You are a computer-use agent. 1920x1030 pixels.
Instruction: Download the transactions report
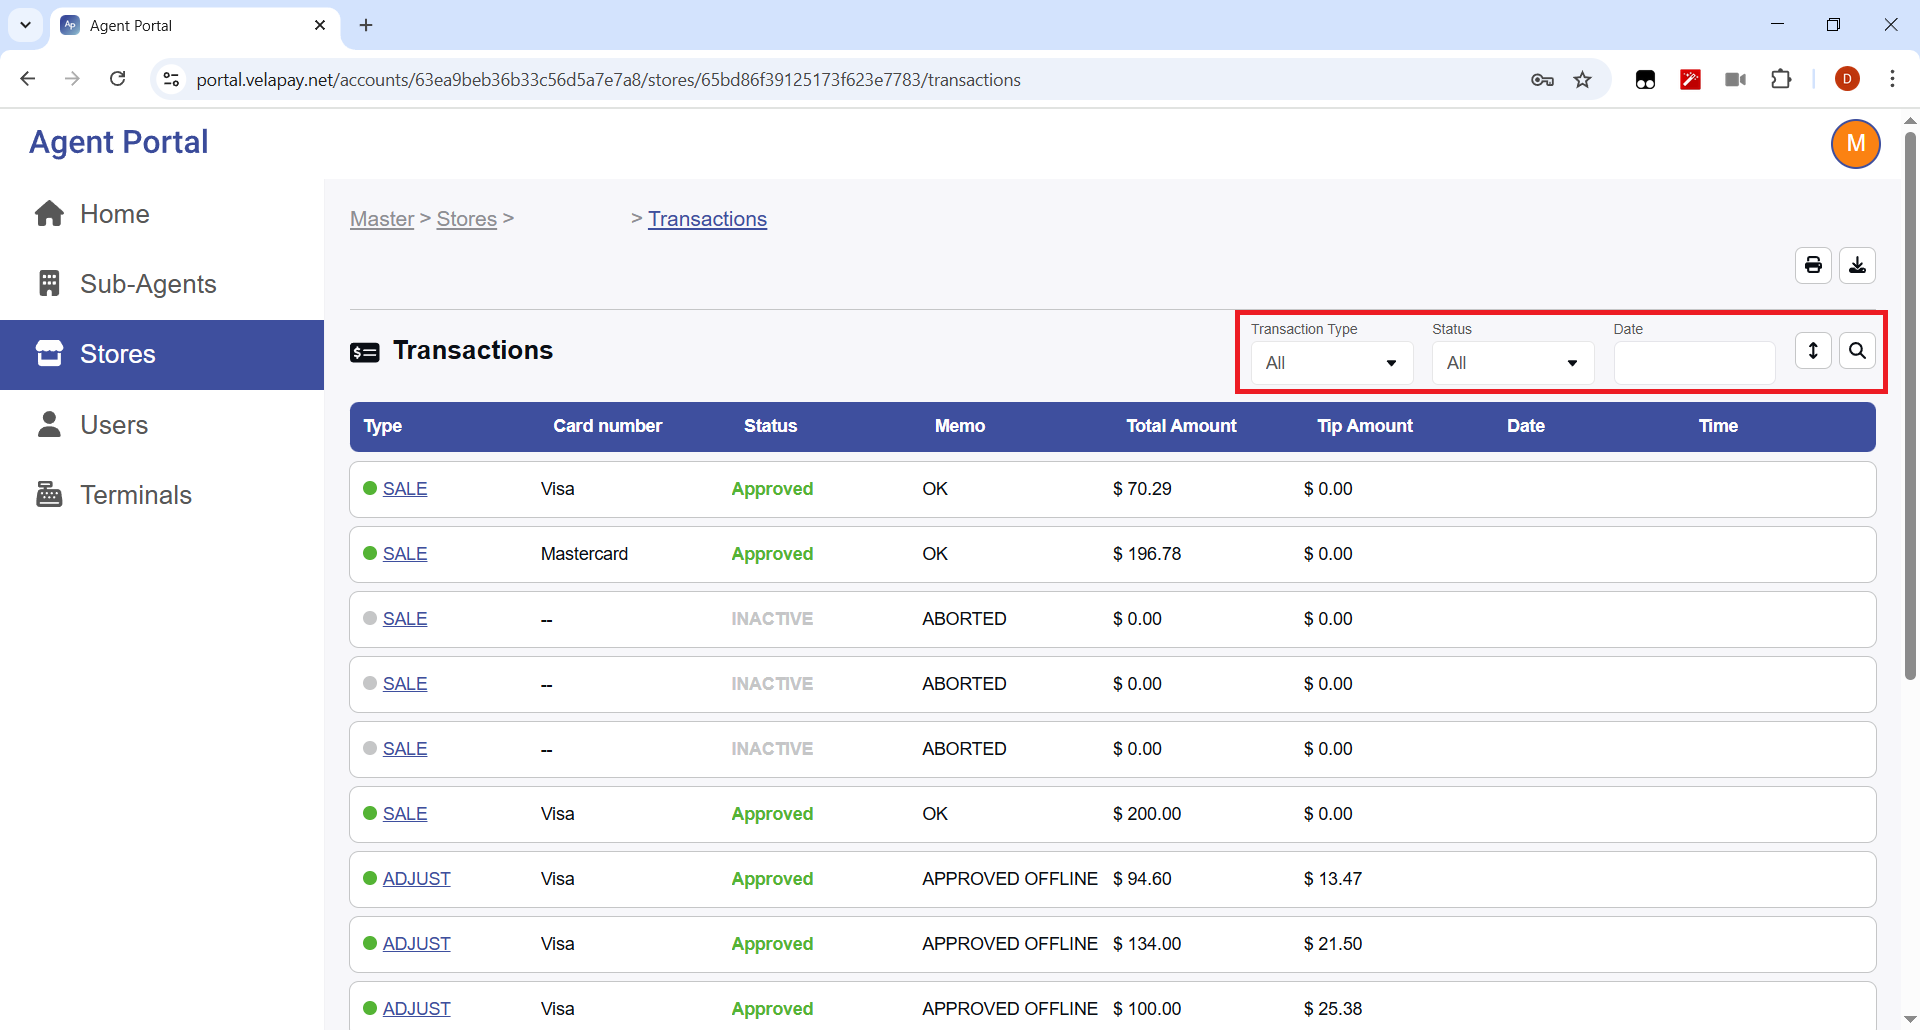click(x=1857, y=266)
